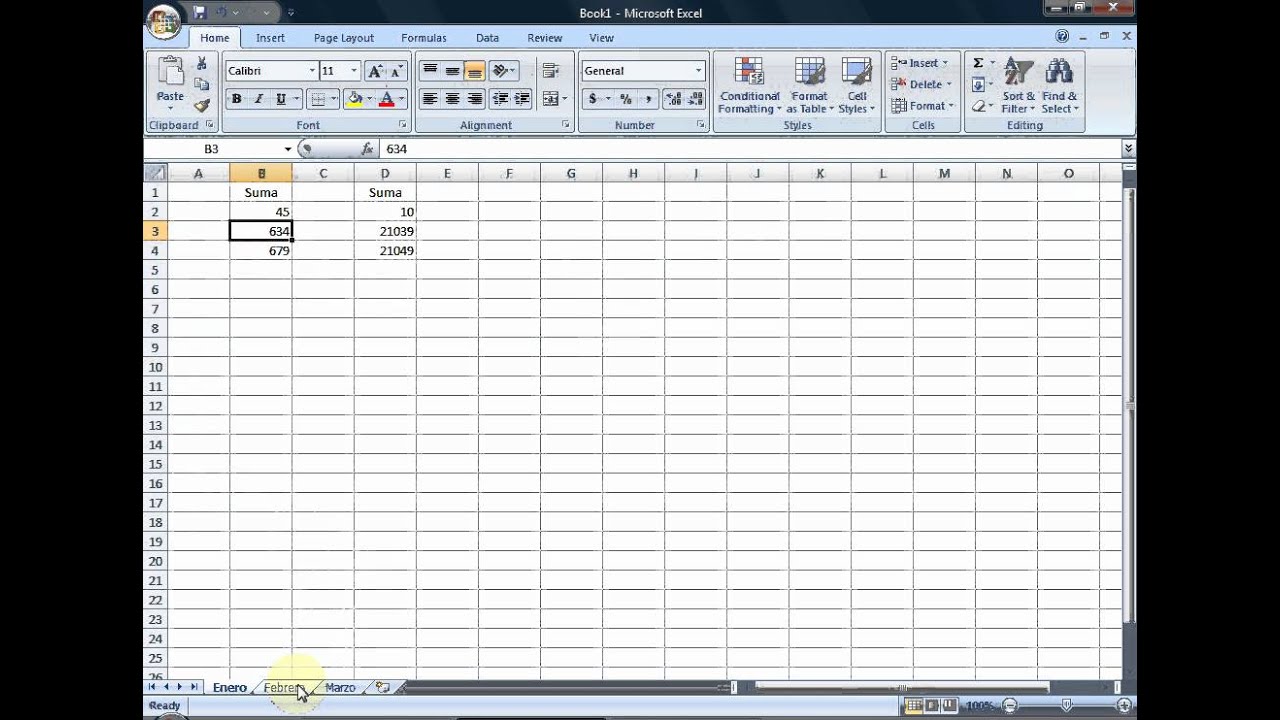Apply yellow Fill Color bucket

(353, 99)
